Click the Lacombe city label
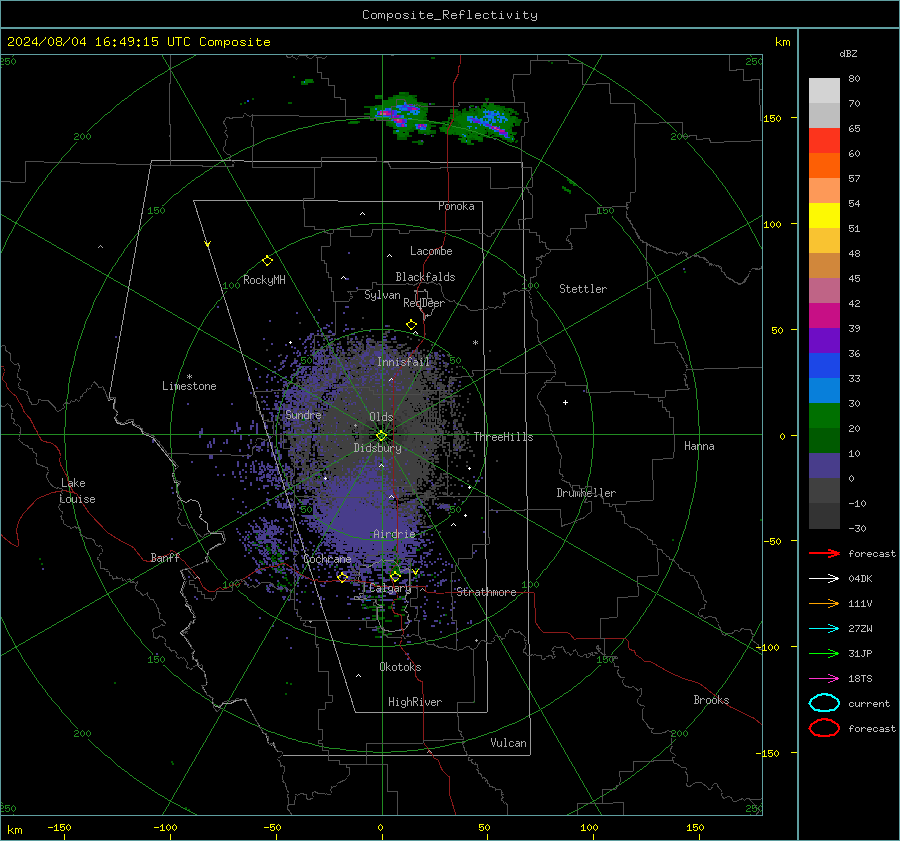The height and width of the screenshot is (841, 900). pyautogui.click(x=431, y=251)
